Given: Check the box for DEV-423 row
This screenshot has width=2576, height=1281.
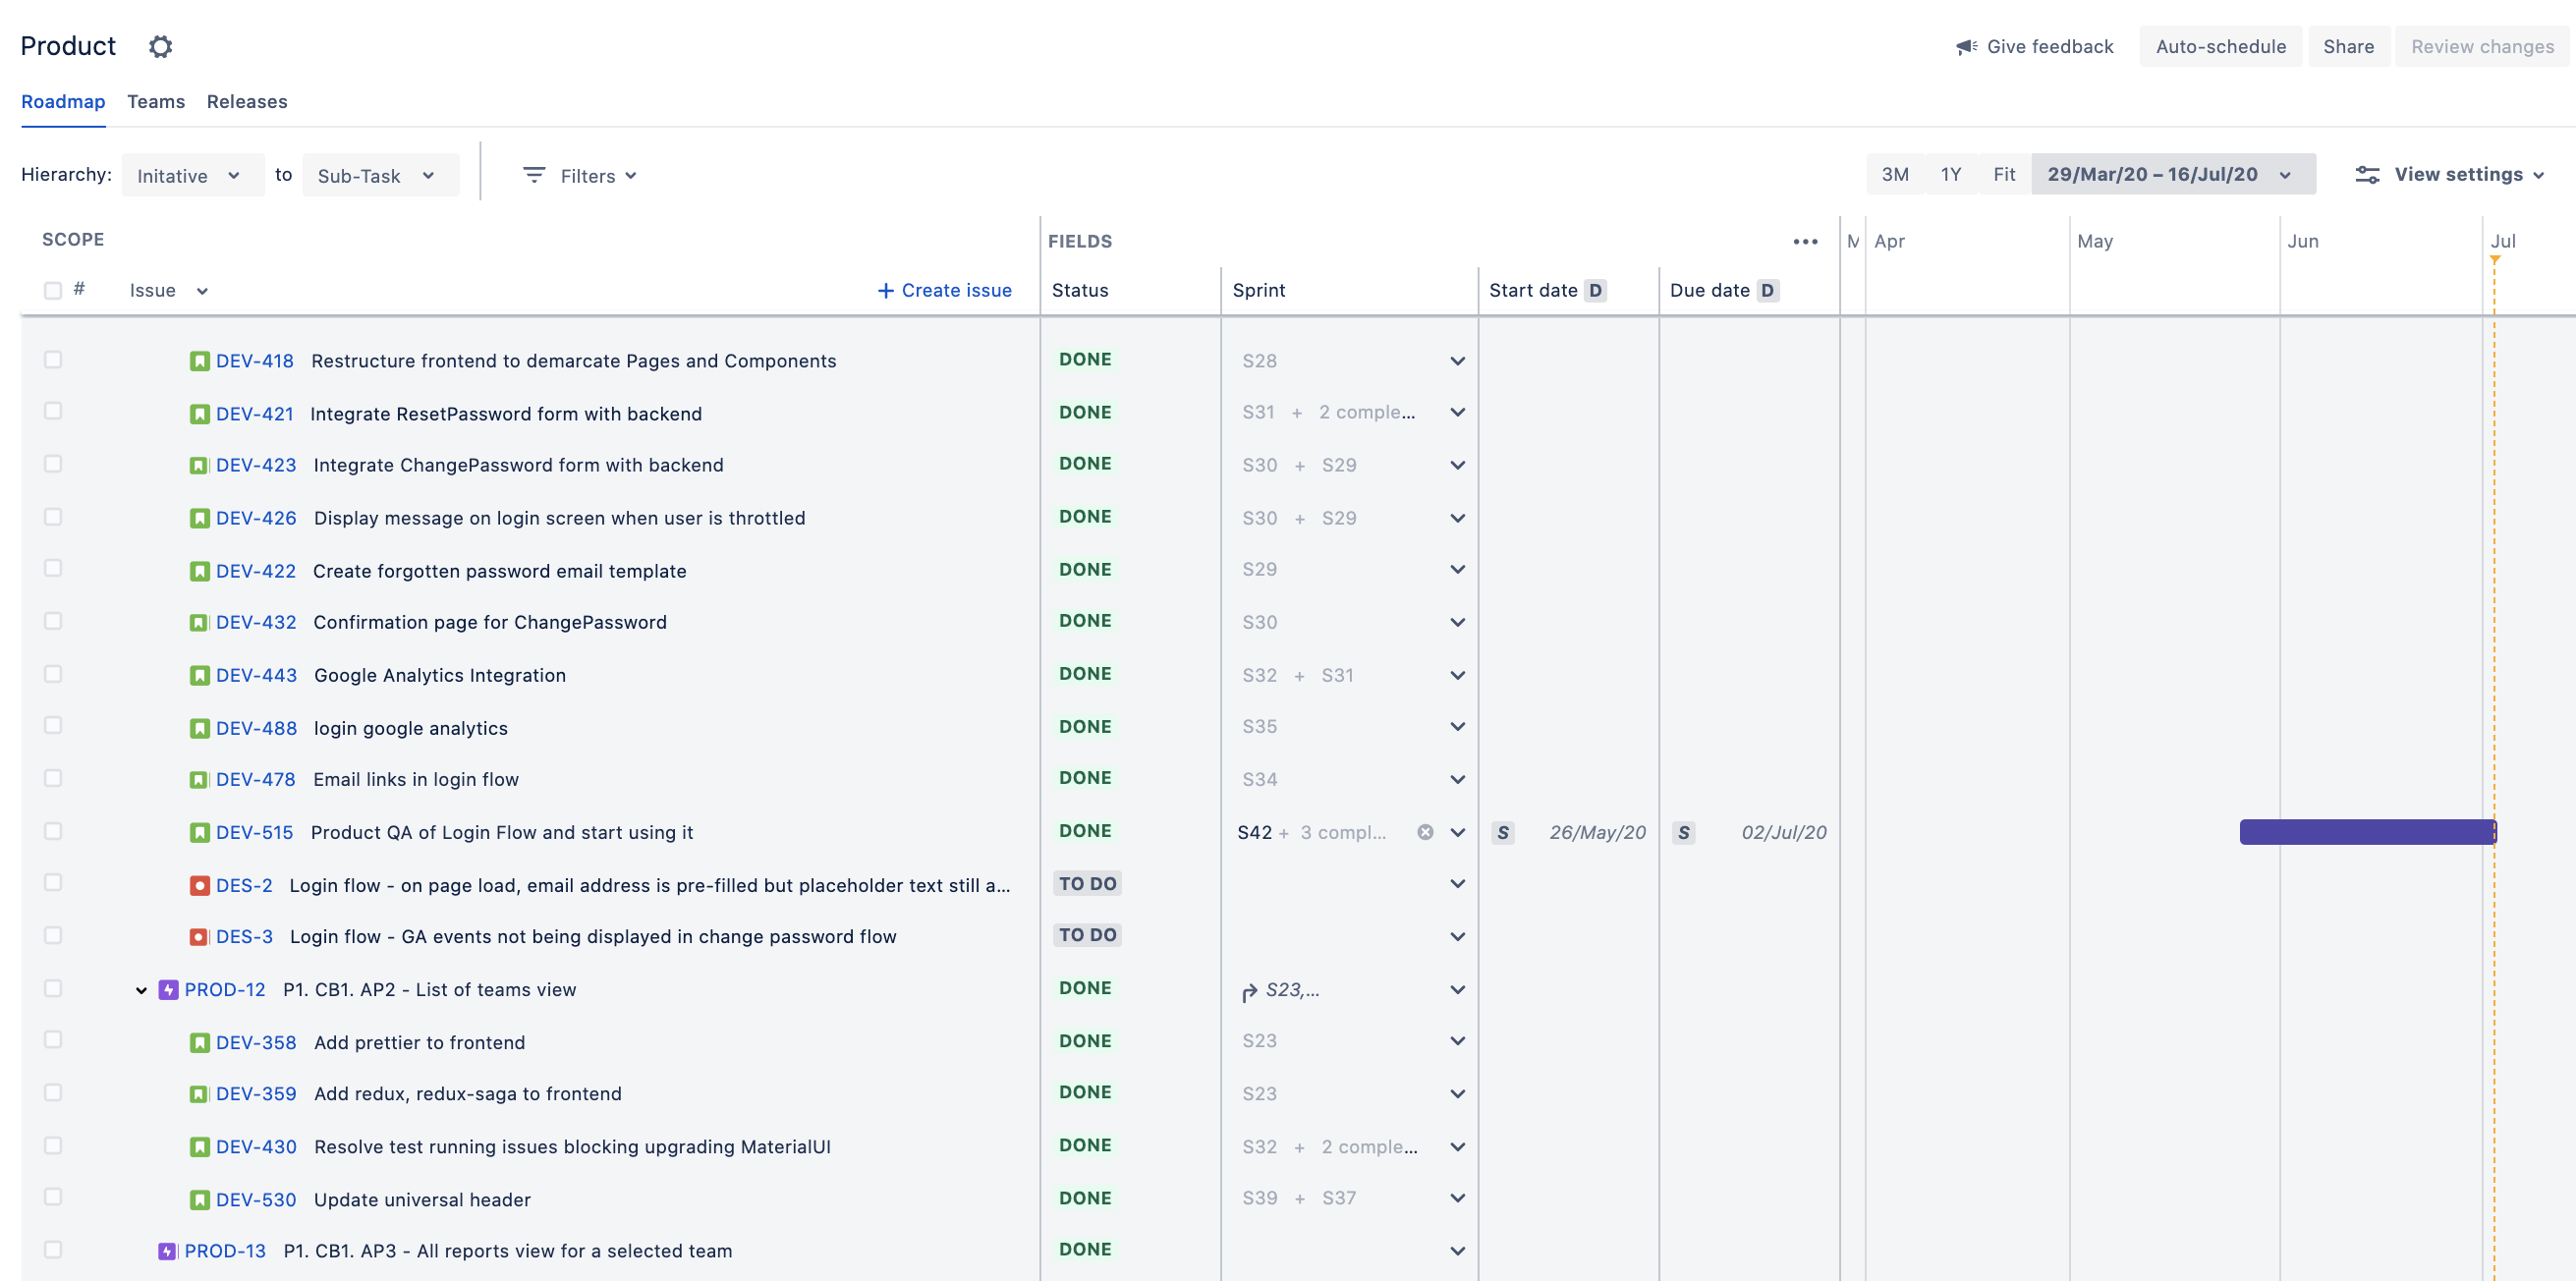Looking at the screenshot, I should pos(53,463).
